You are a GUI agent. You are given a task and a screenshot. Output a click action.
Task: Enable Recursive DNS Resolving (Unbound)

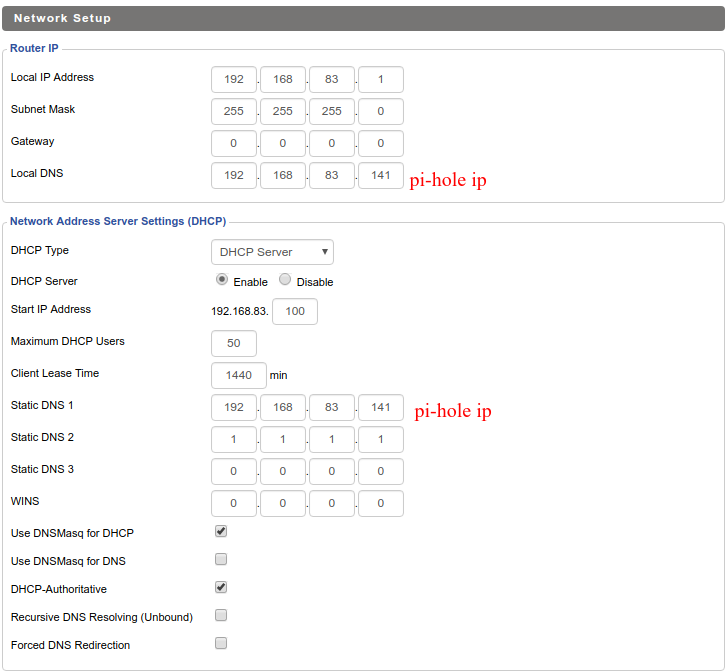(x=221, y=616)
